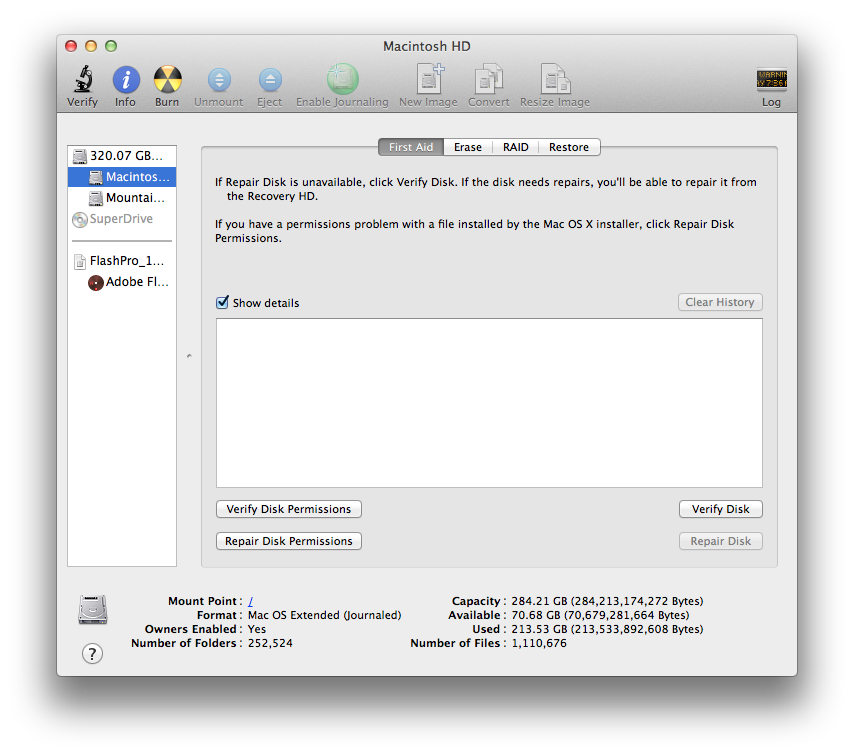
Task: Switch to the RAID tab
Action: 516,147
